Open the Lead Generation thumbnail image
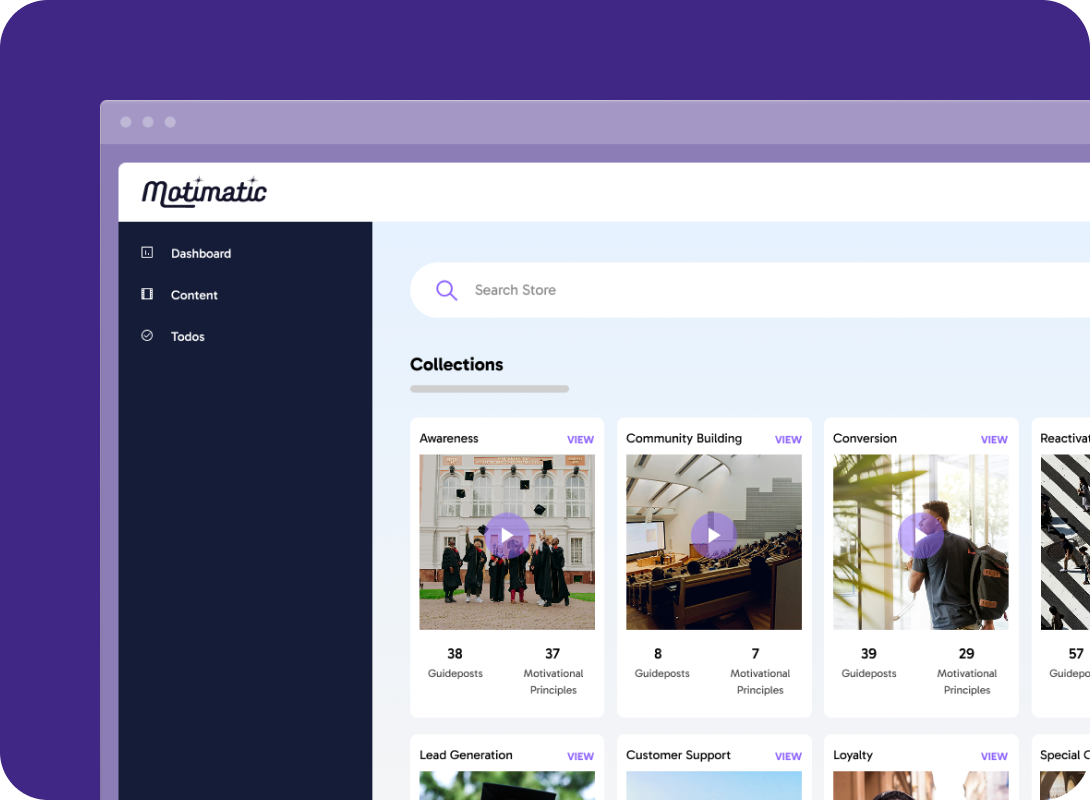 point(507,785)
